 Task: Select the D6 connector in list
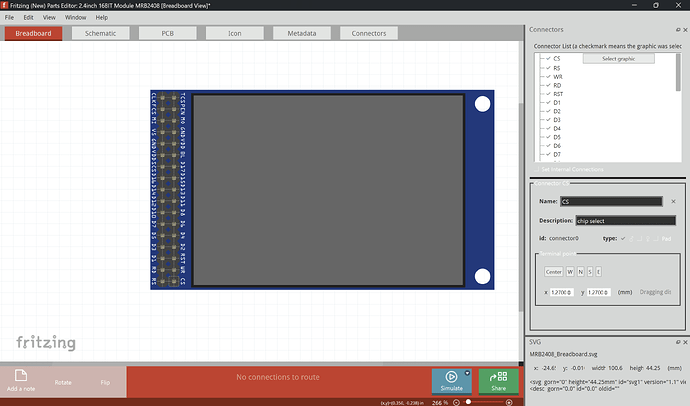point(557,146)
